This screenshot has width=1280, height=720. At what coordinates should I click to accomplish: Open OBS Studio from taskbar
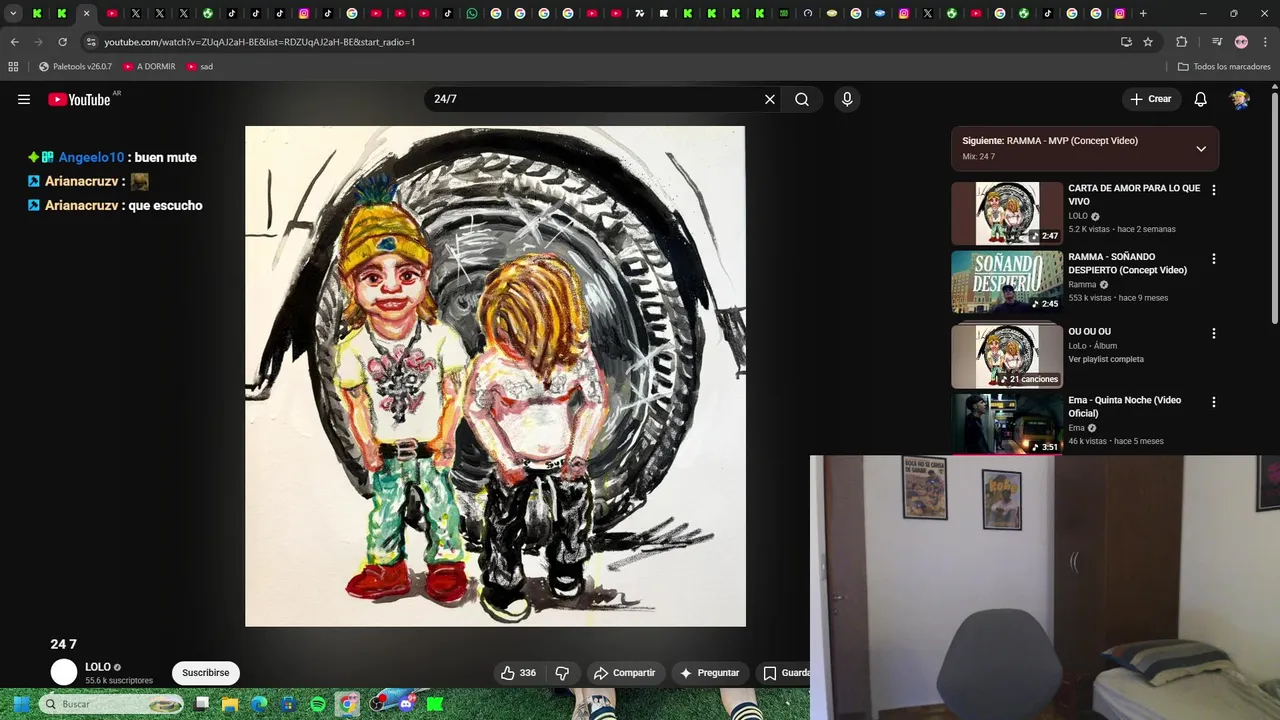pos(377,704)
